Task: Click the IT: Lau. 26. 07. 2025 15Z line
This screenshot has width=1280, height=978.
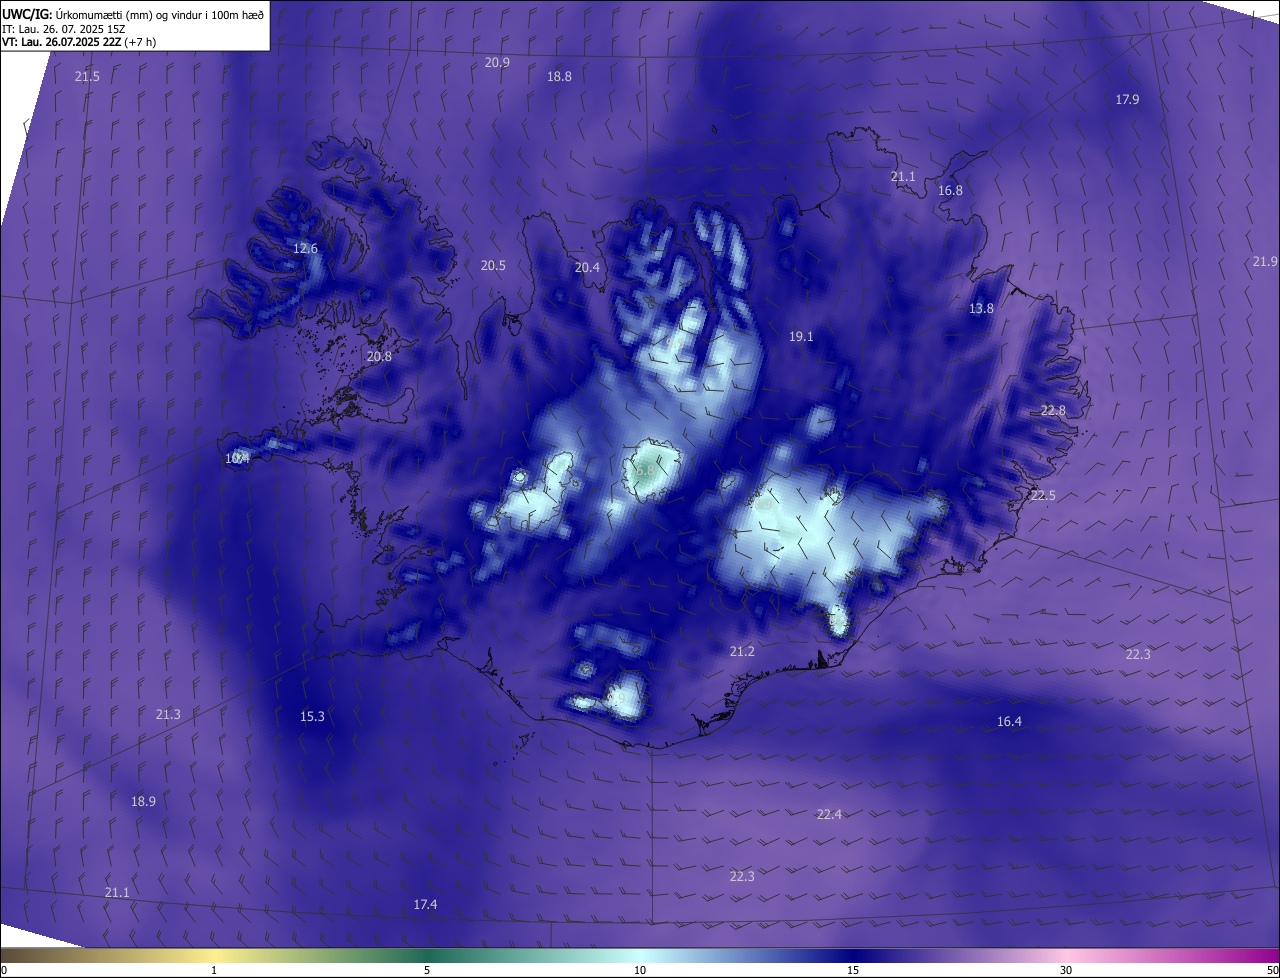Action: coord(63,28)
